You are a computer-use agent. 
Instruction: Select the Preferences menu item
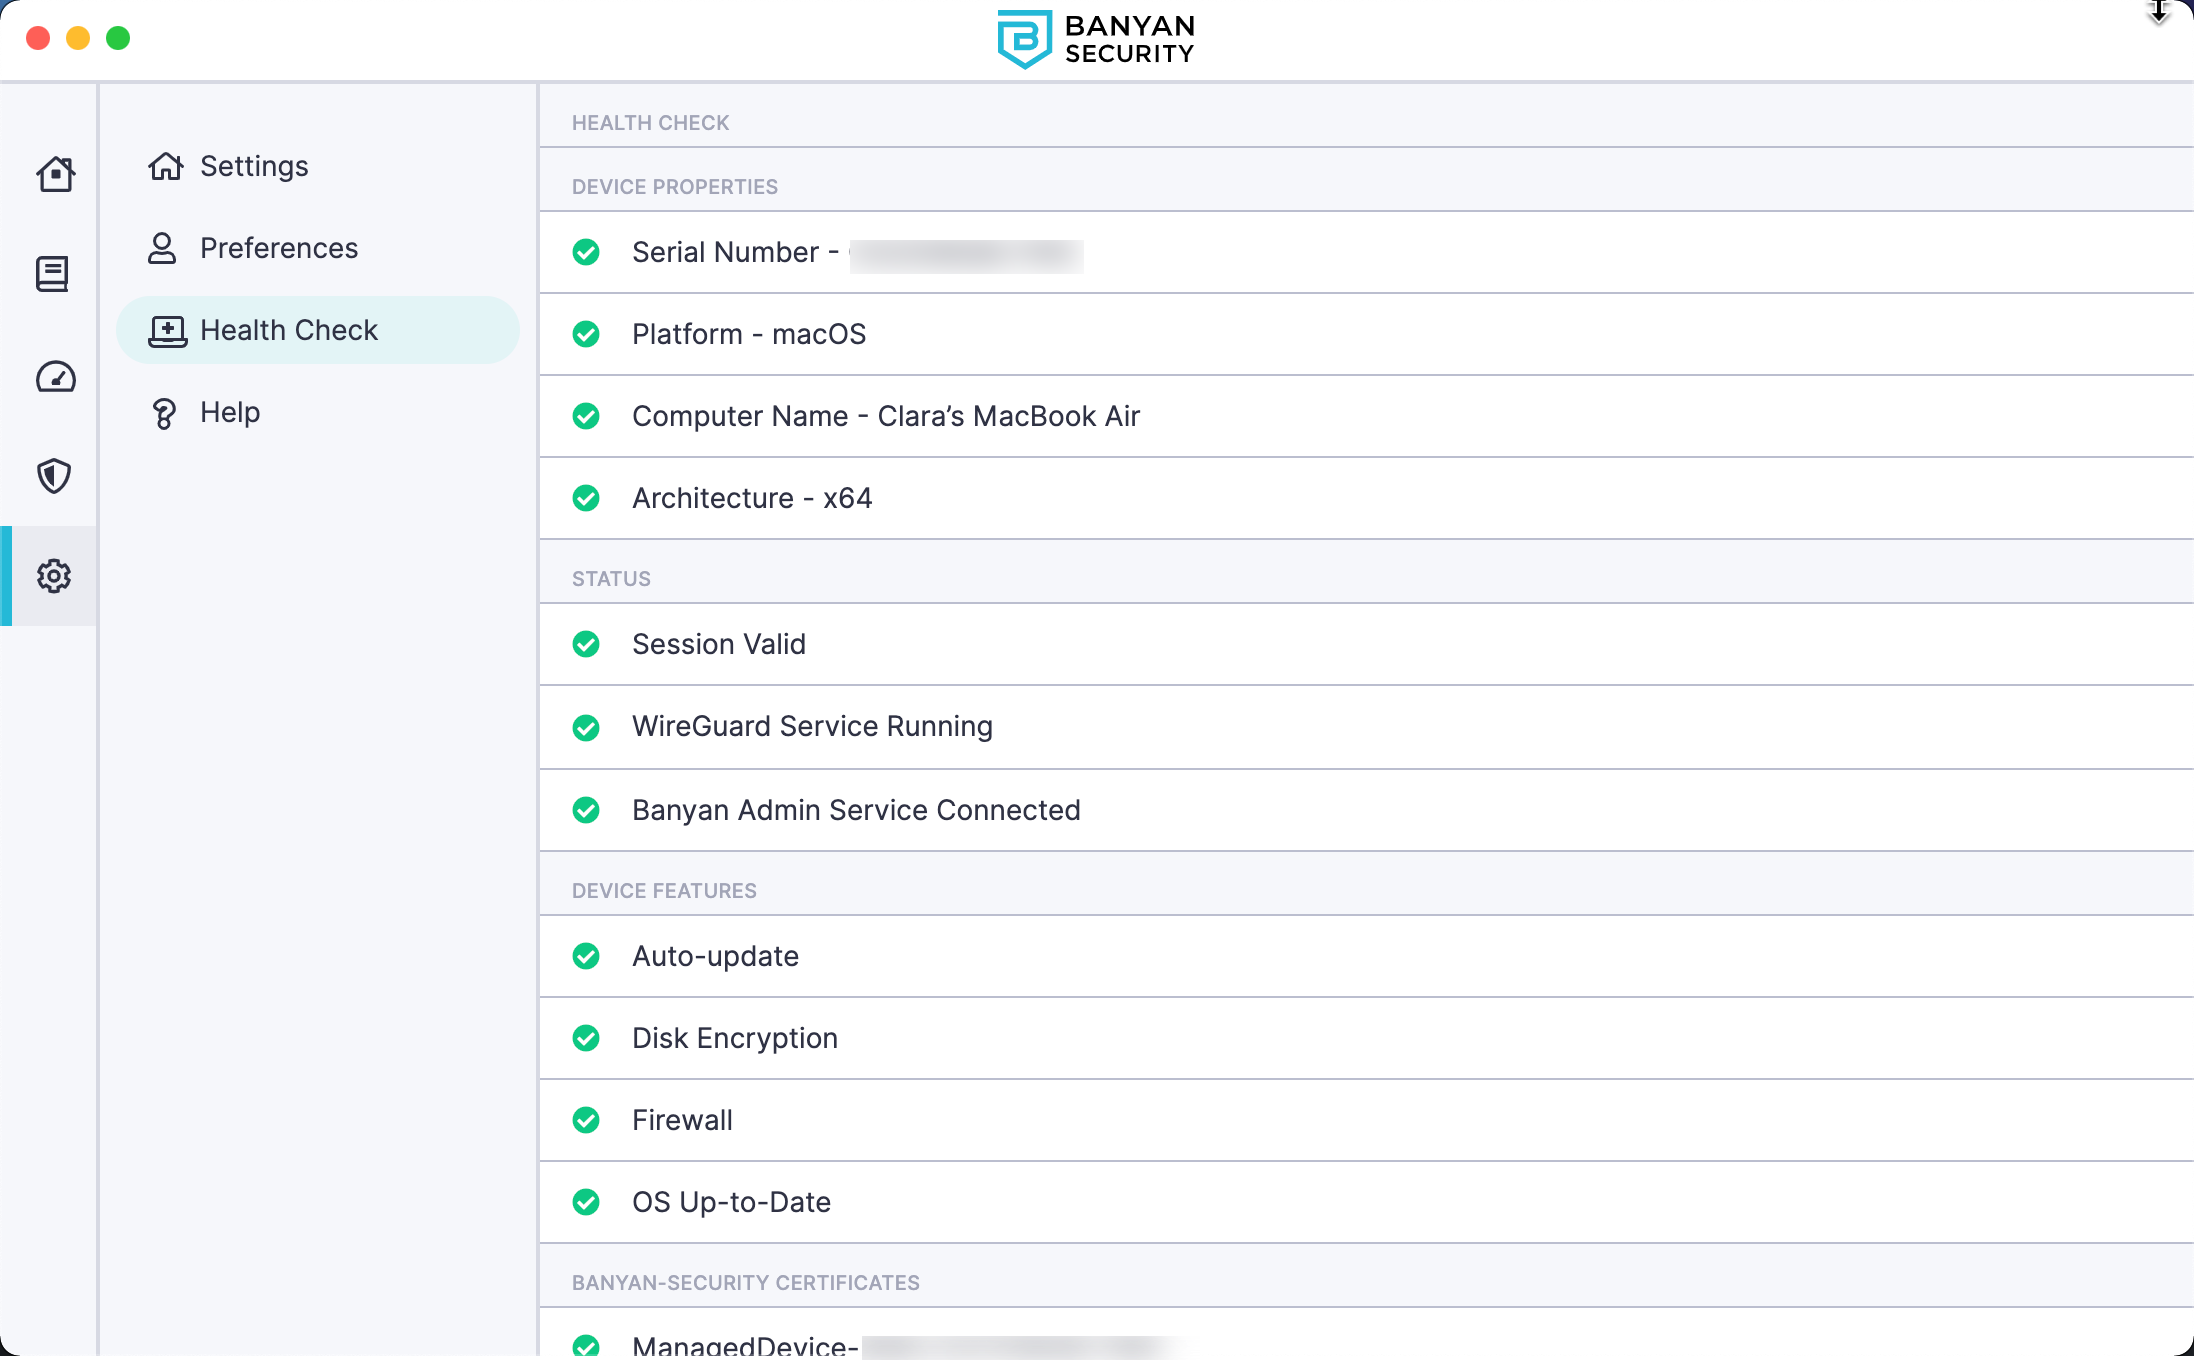[318, 248]
